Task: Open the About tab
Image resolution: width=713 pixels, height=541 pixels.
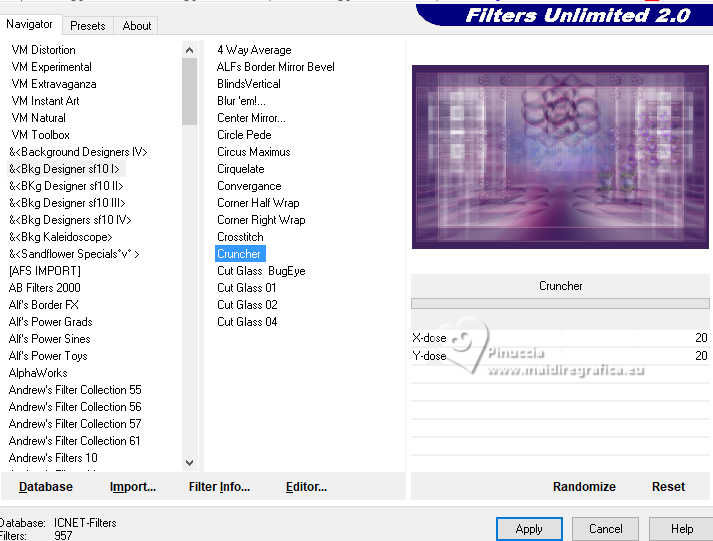Action: [137, 26]
